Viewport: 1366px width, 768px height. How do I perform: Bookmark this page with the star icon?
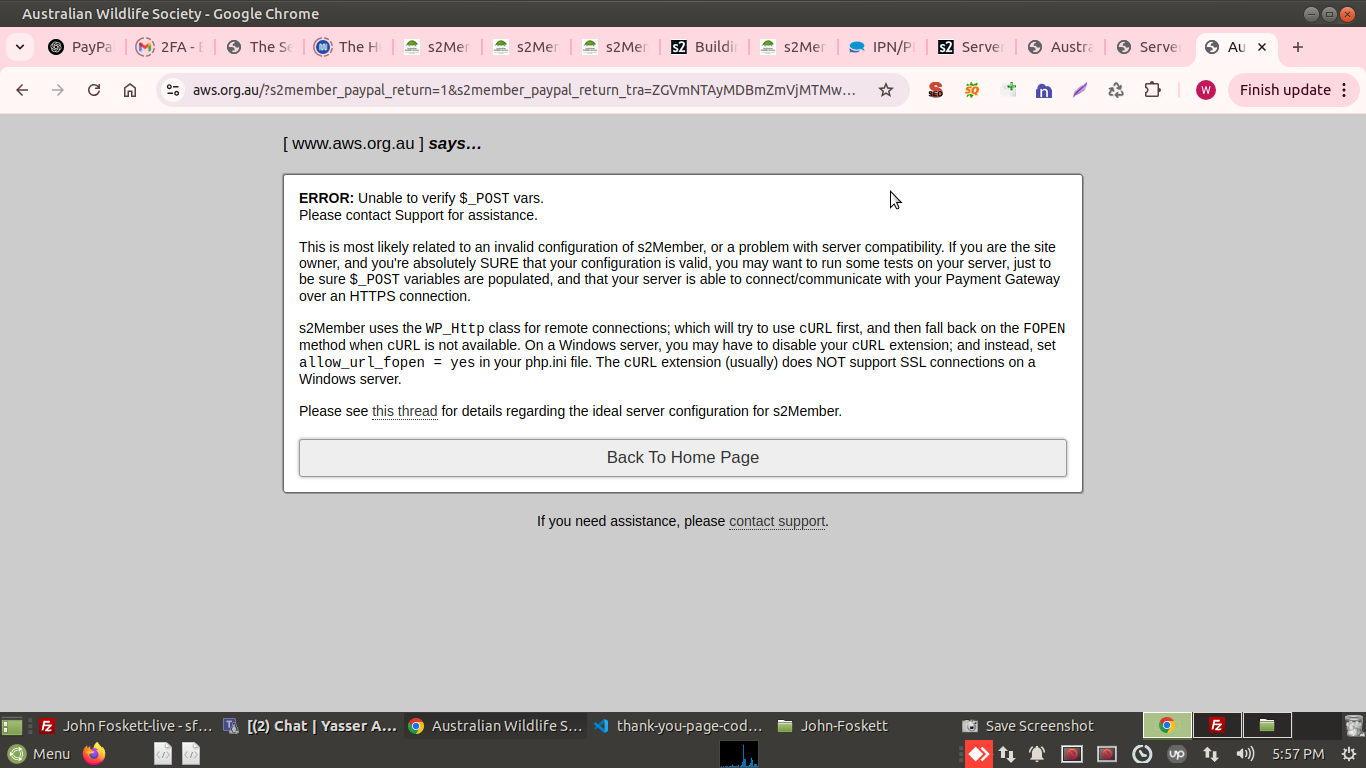pyautogui.click(x=886, y=90)
